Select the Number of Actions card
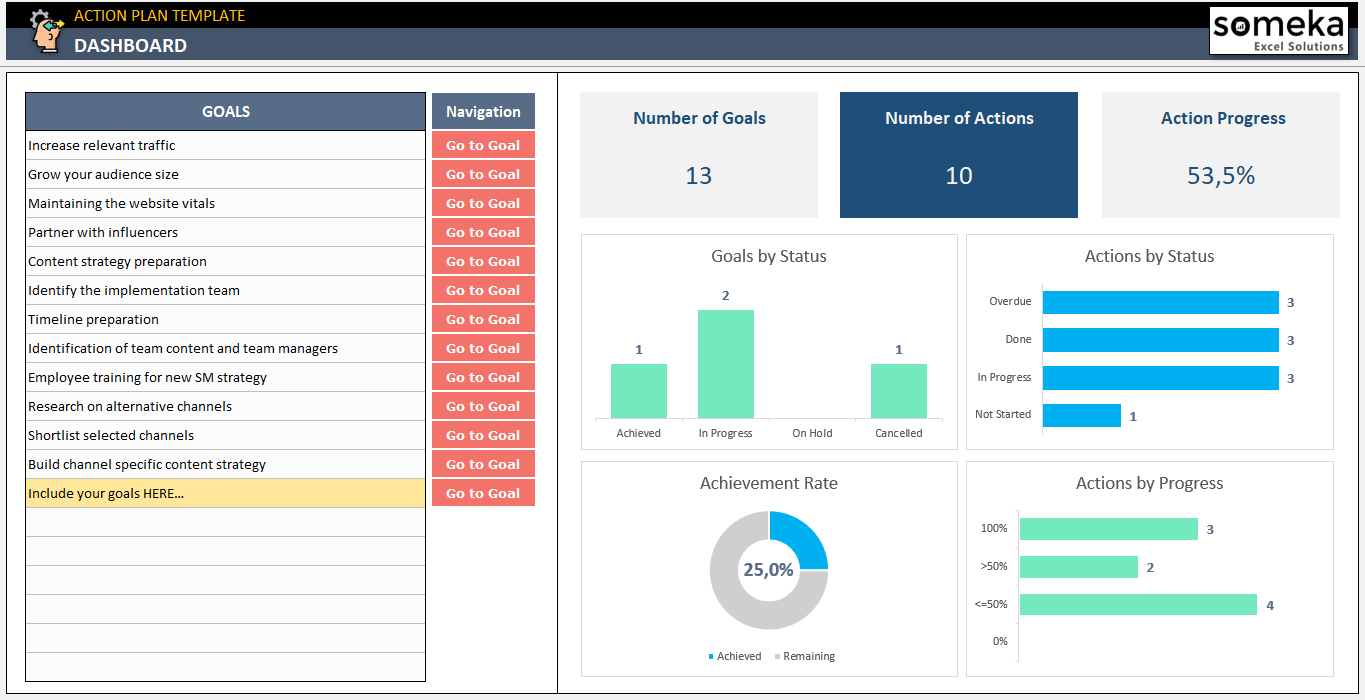This screenshot has width=1365, height=700. tap(958, 155)
